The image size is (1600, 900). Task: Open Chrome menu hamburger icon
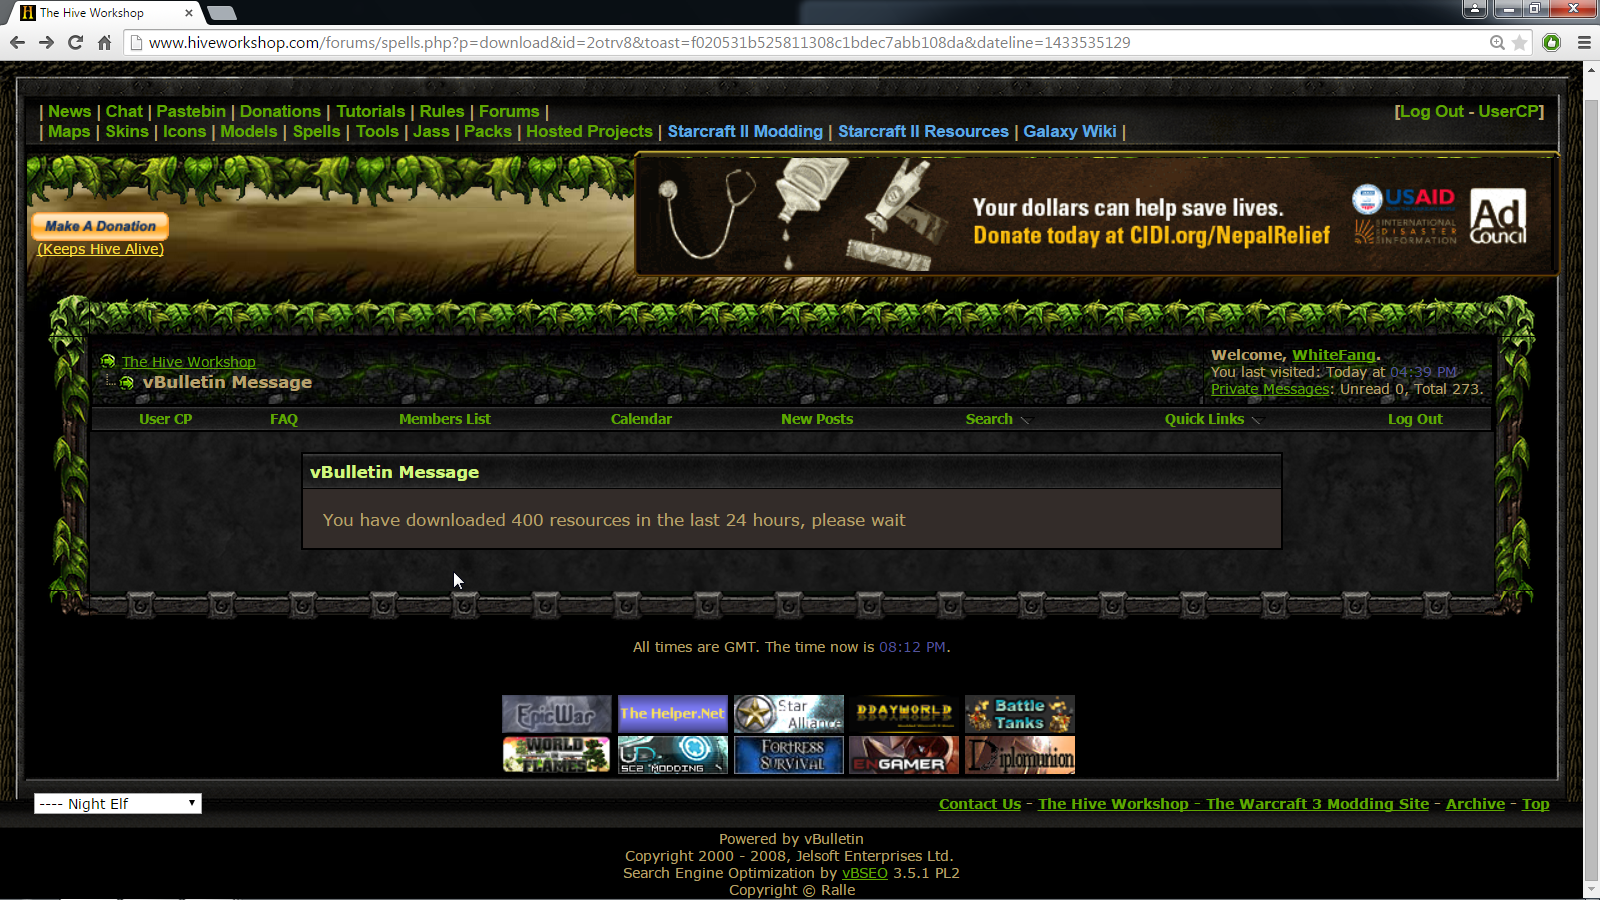tap(1584, 42)
